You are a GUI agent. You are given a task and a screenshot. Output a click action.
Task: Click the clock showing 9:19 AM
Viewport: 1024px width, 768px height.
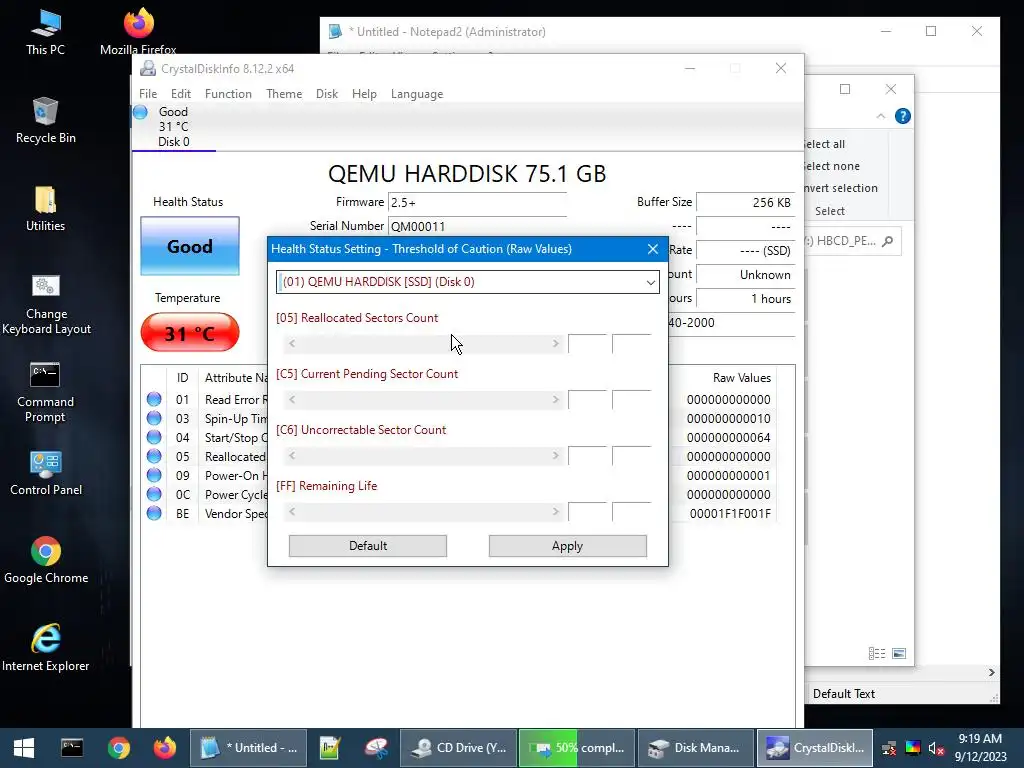(980, 739)
